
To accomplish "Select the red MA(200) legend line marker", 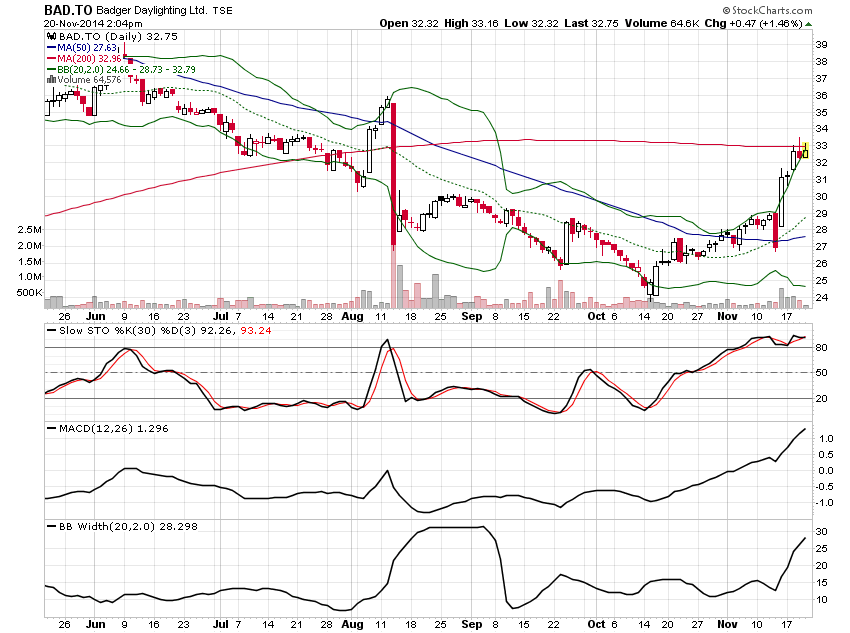I will 51,59.
